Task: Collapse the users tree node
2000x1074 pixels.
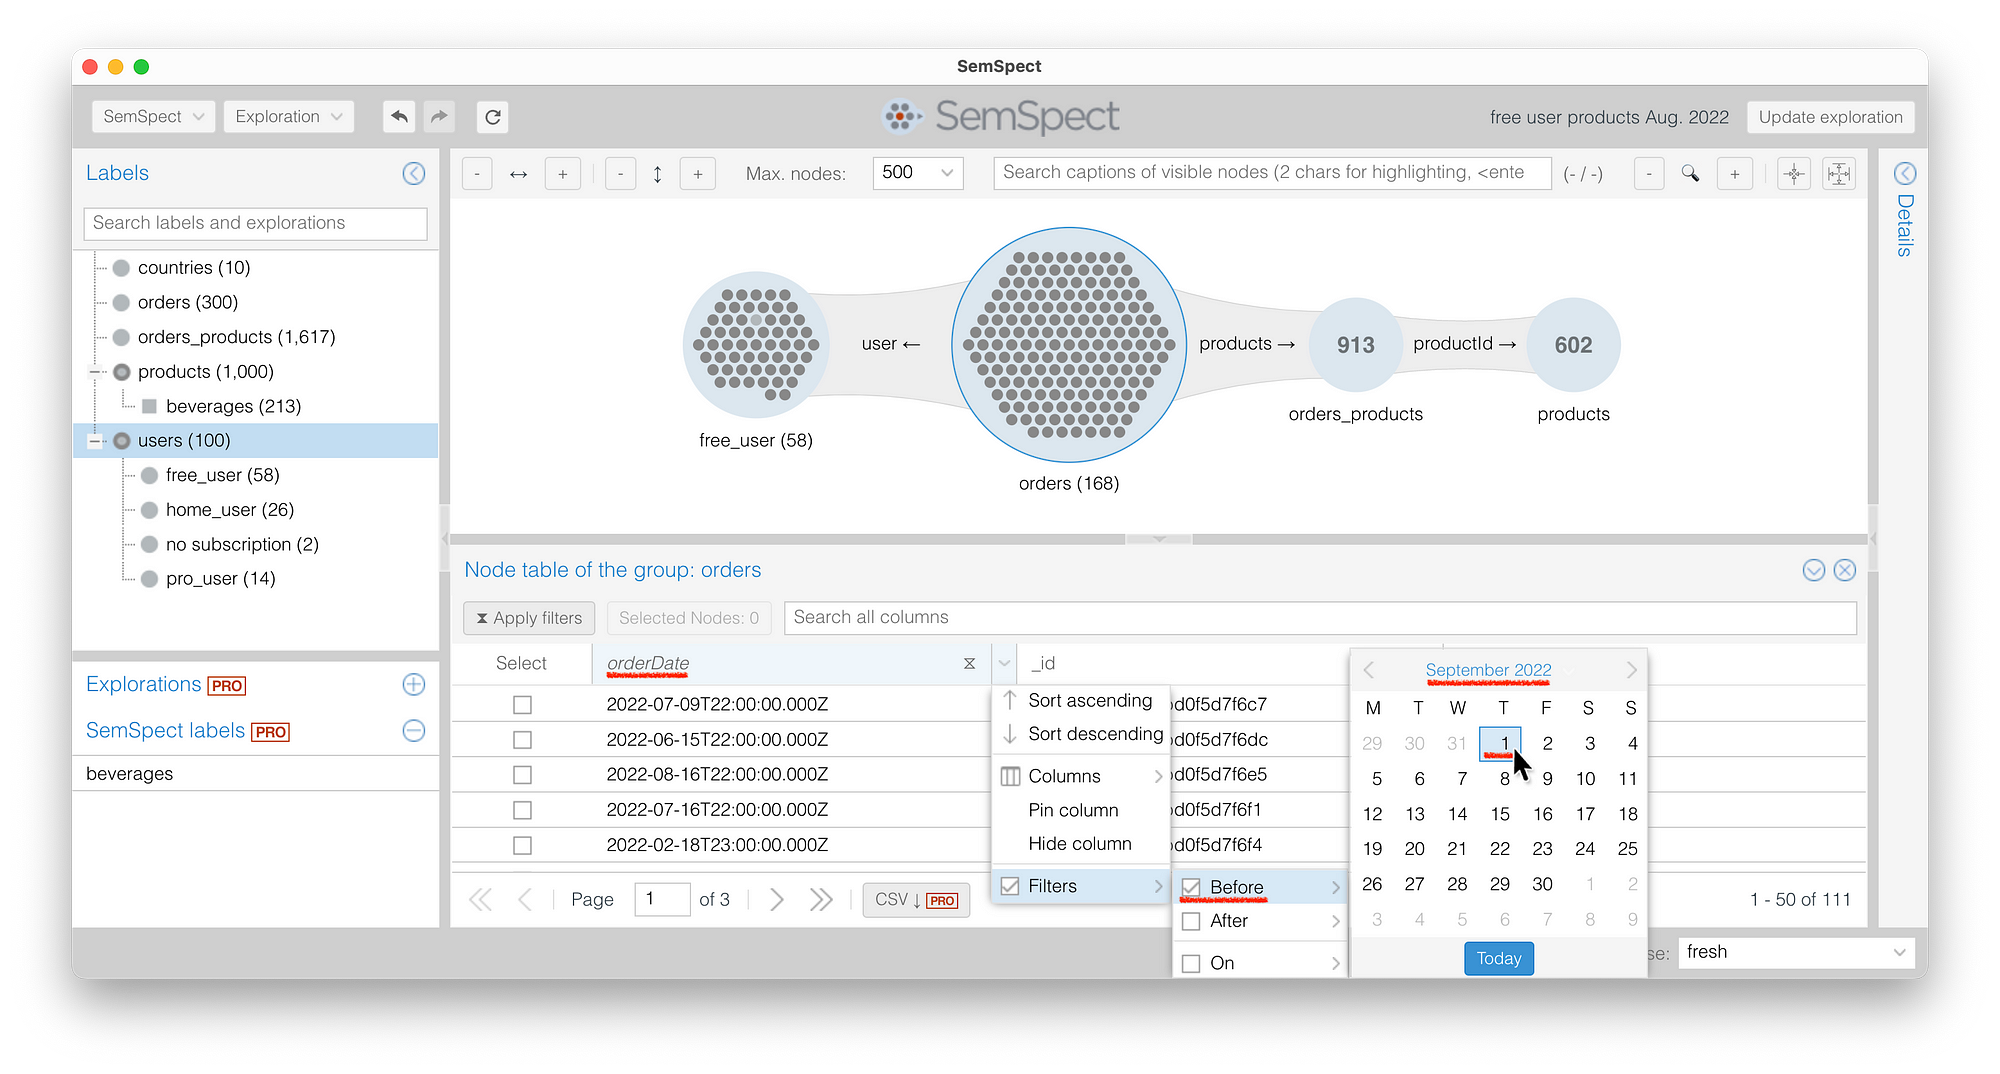Action: (95, 441)
